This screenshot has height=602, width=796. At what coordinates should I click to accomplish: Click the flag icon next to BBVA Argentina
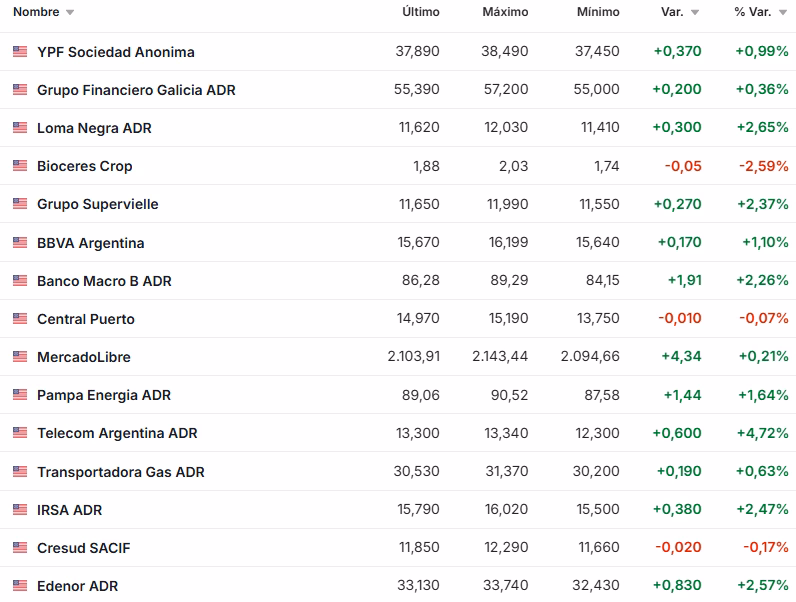click(20, 243)
